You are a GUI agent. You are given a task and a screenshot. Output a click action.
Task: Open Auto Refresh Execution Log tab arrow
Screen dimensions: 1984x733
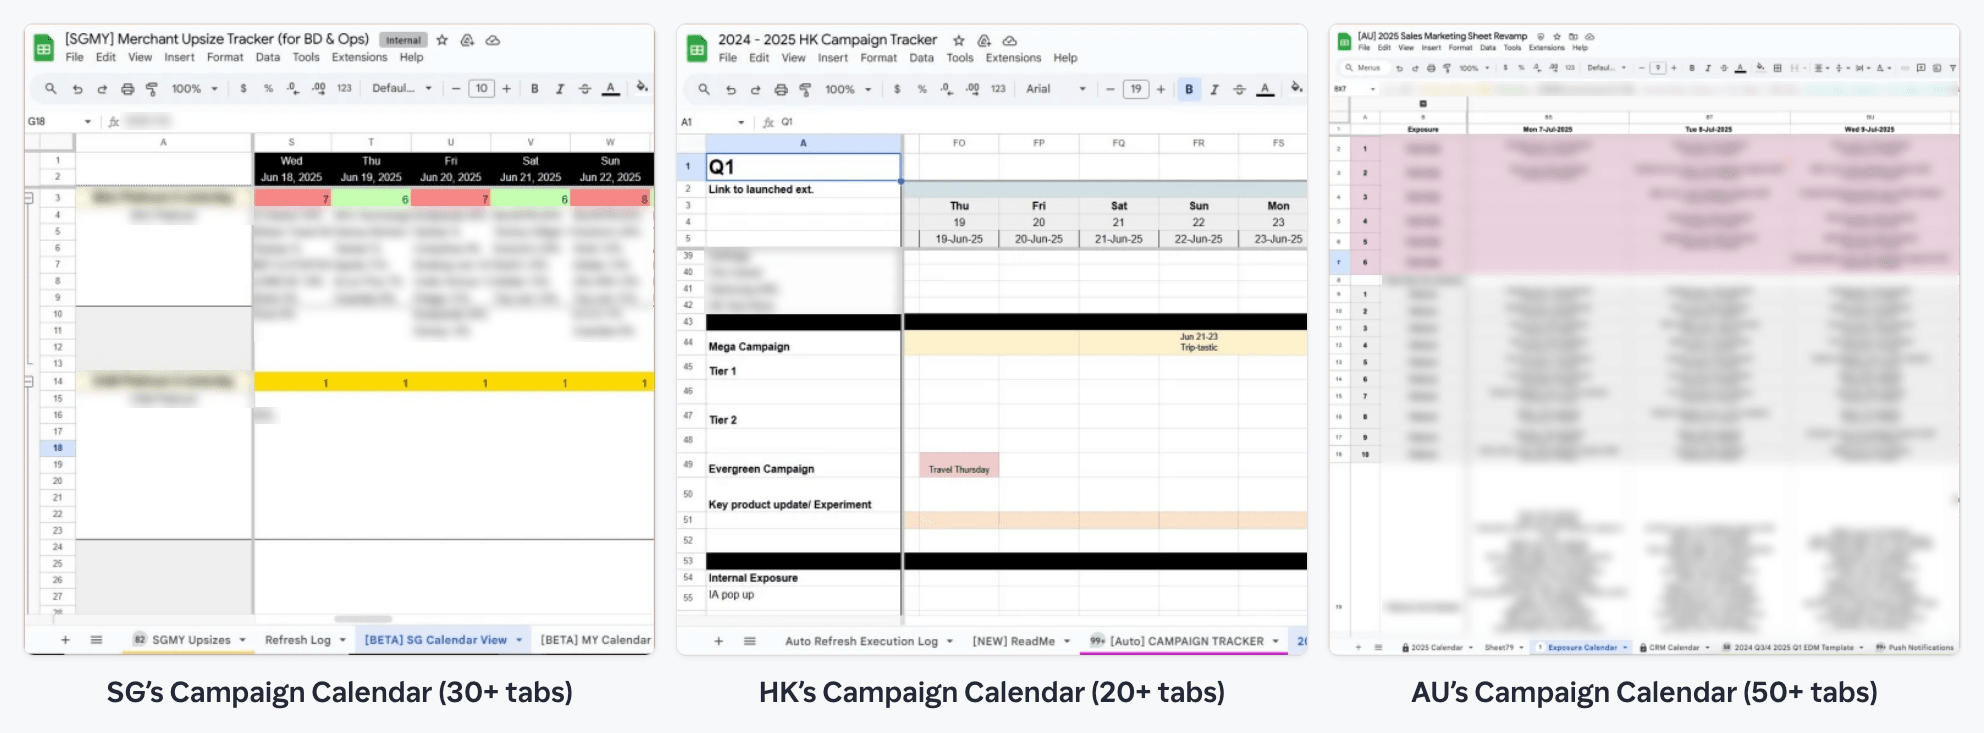tap(949, 641)
